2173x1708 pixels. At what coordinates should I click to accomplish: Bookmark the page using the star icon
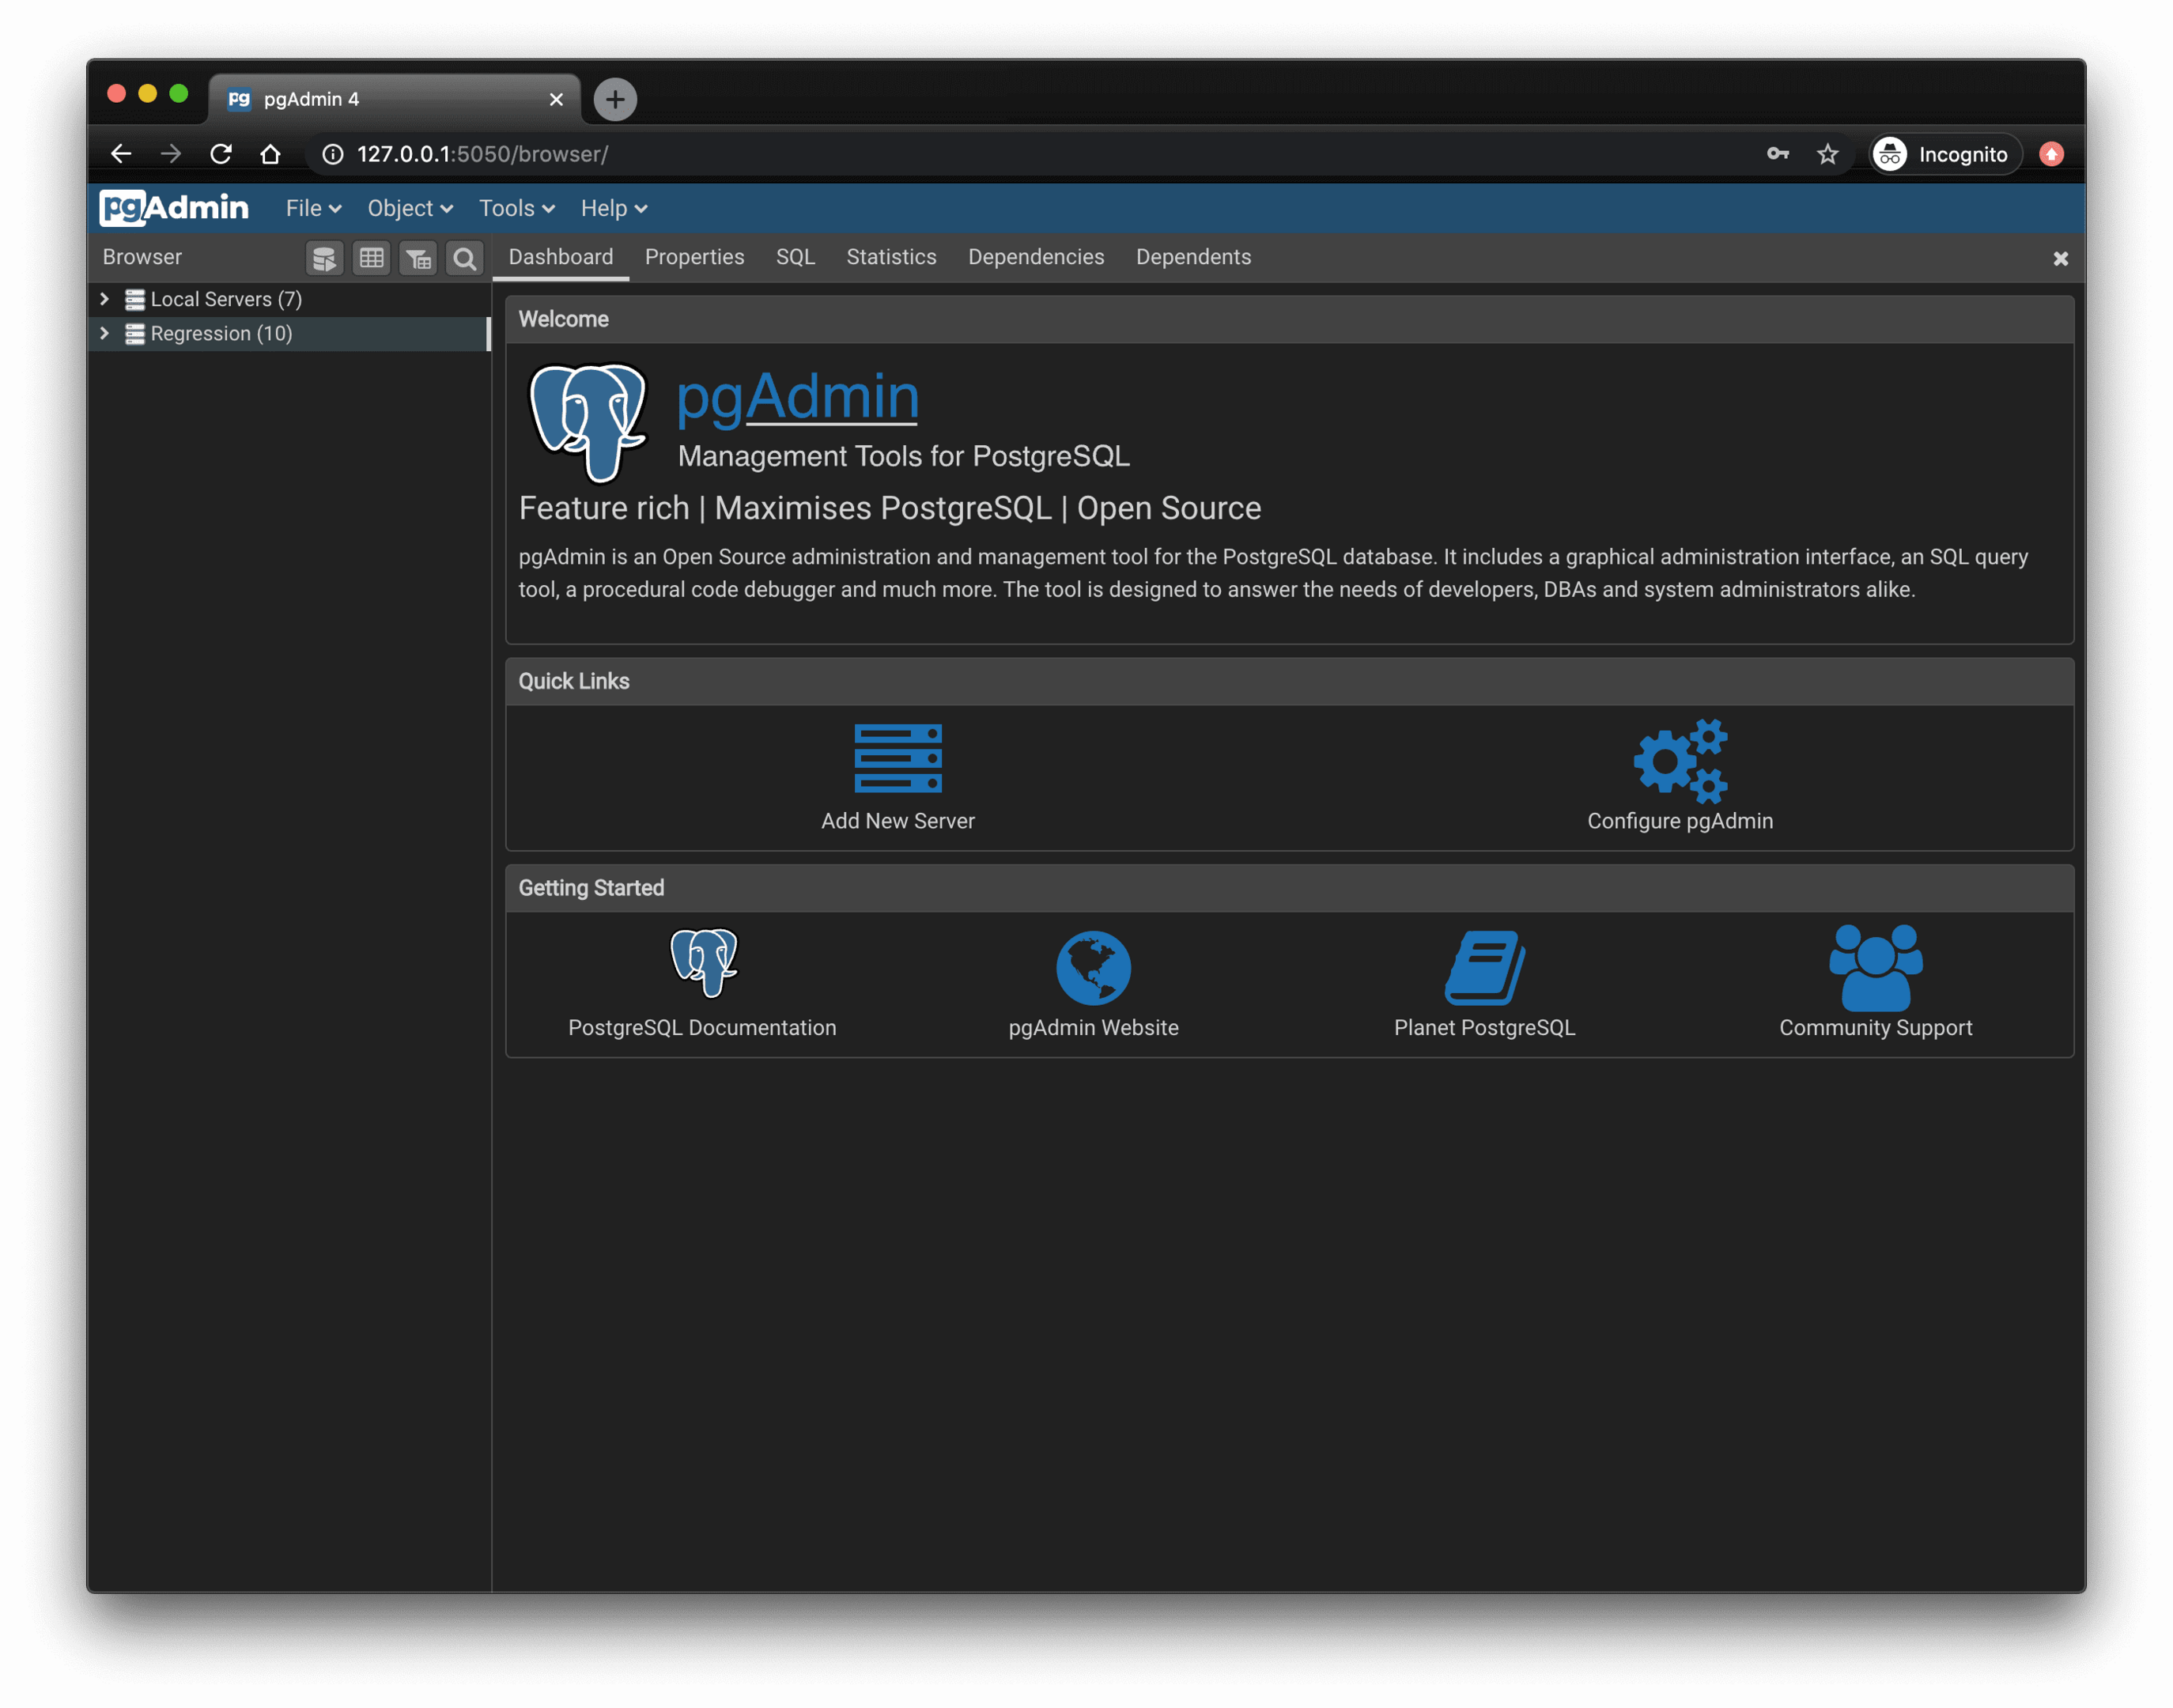coord(1827,154)
